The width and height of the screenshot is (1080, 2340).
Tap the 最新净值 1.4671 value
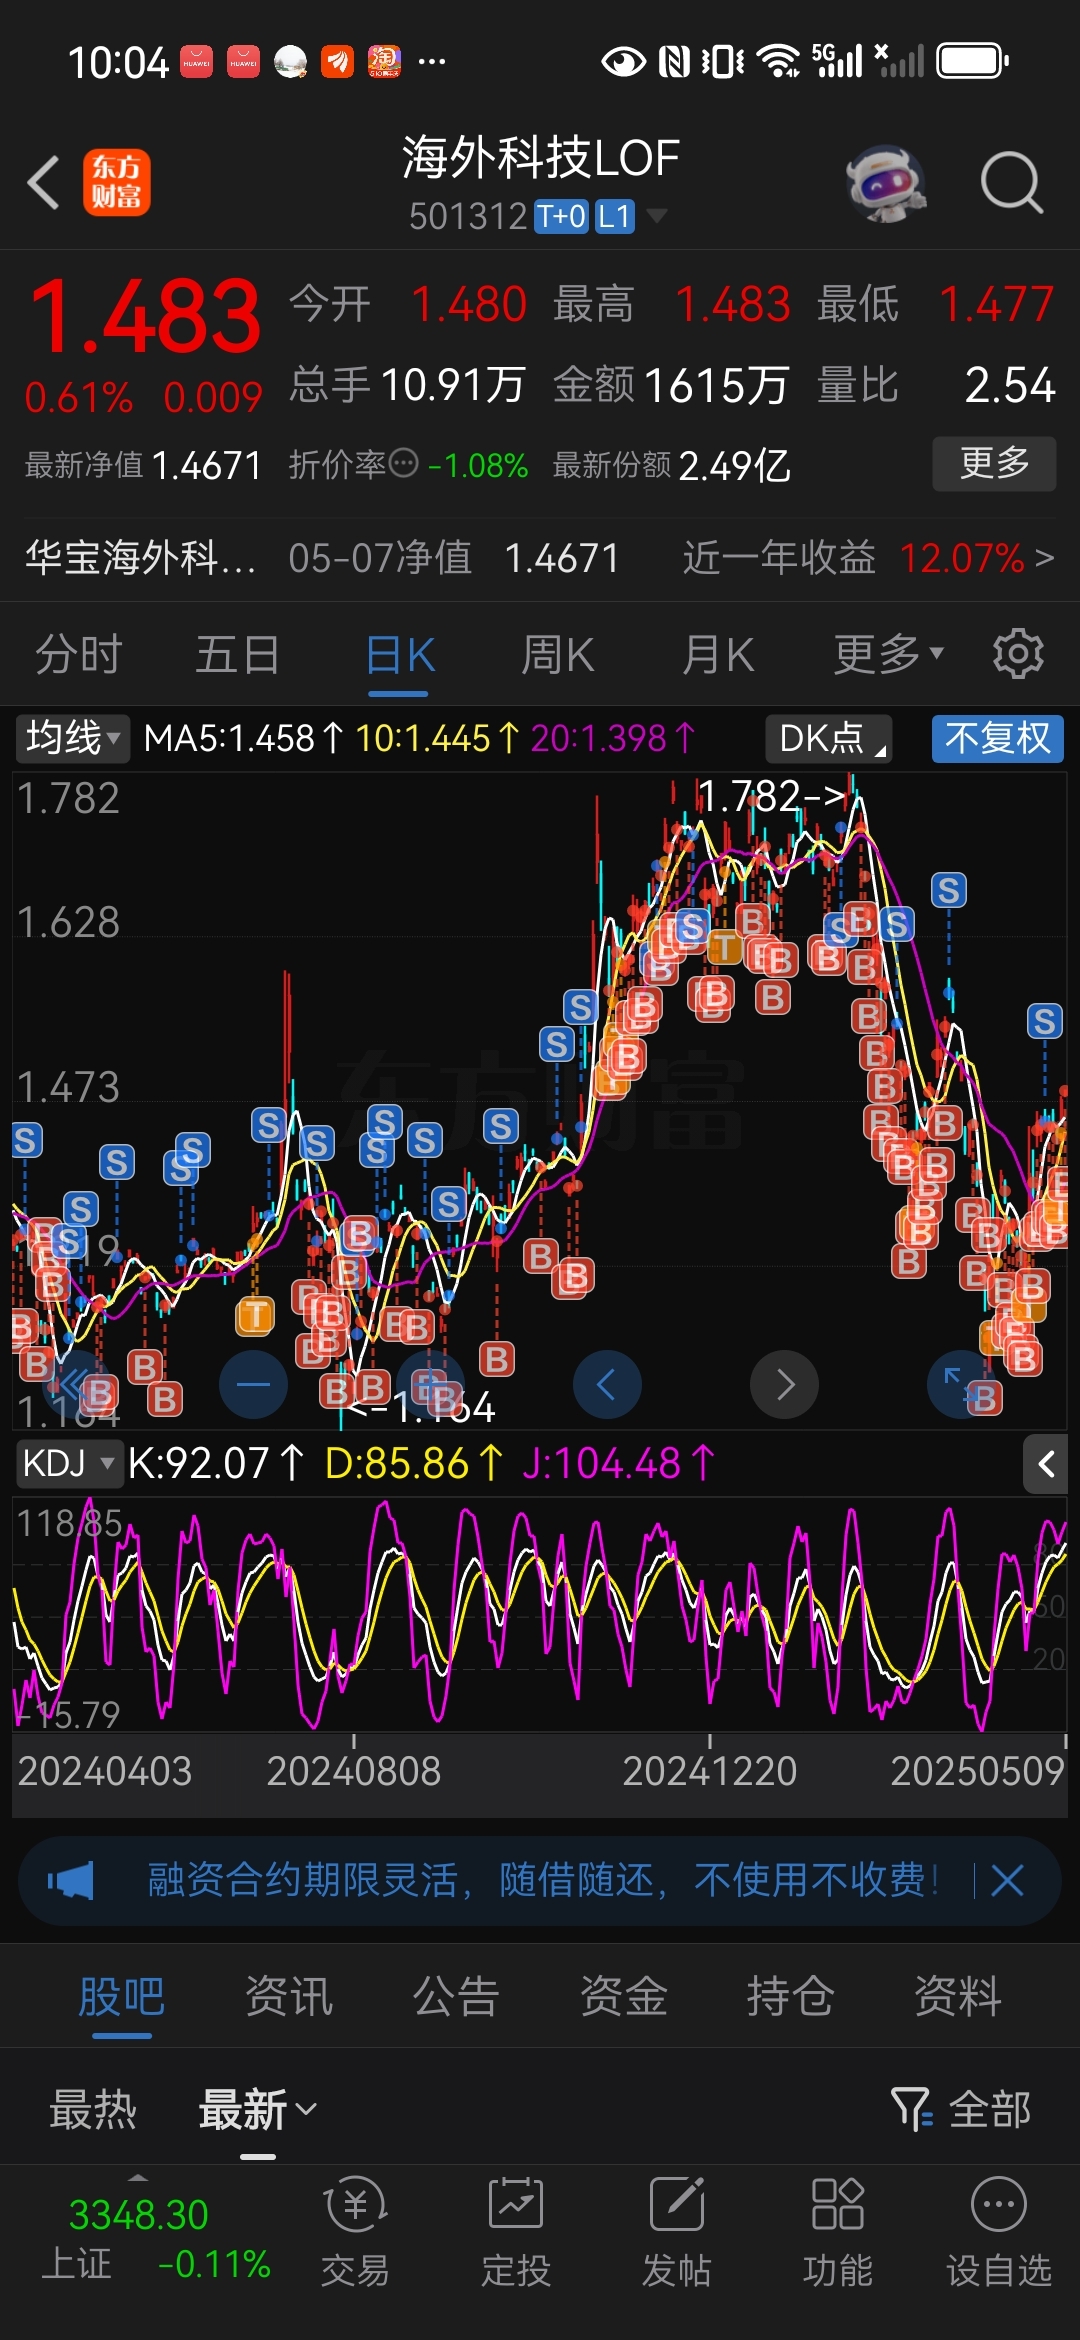point(207,465)
